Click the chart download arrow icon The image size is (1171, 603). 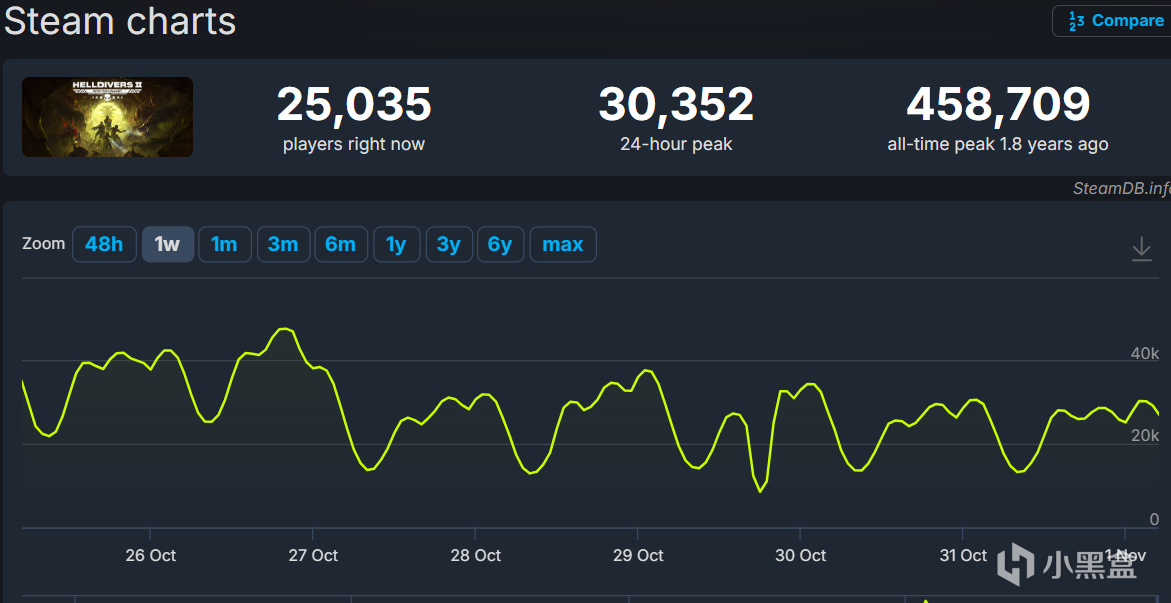(x=1141, y=248)
